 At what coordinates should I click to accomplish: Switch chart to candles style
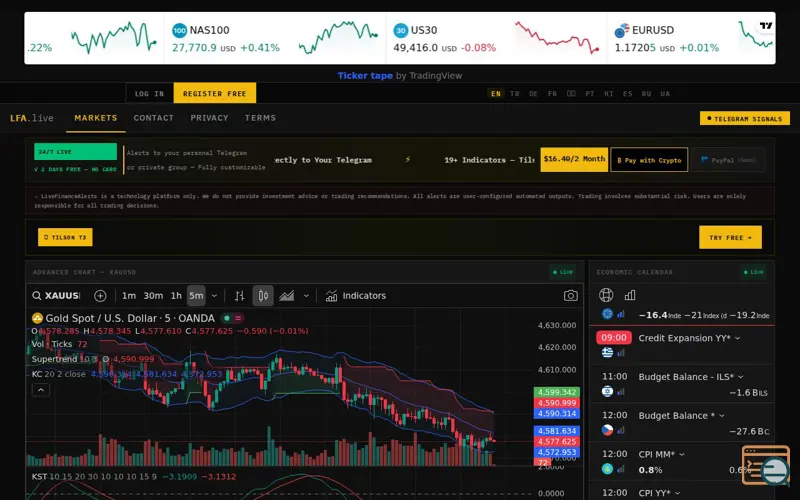pos(263,295)
